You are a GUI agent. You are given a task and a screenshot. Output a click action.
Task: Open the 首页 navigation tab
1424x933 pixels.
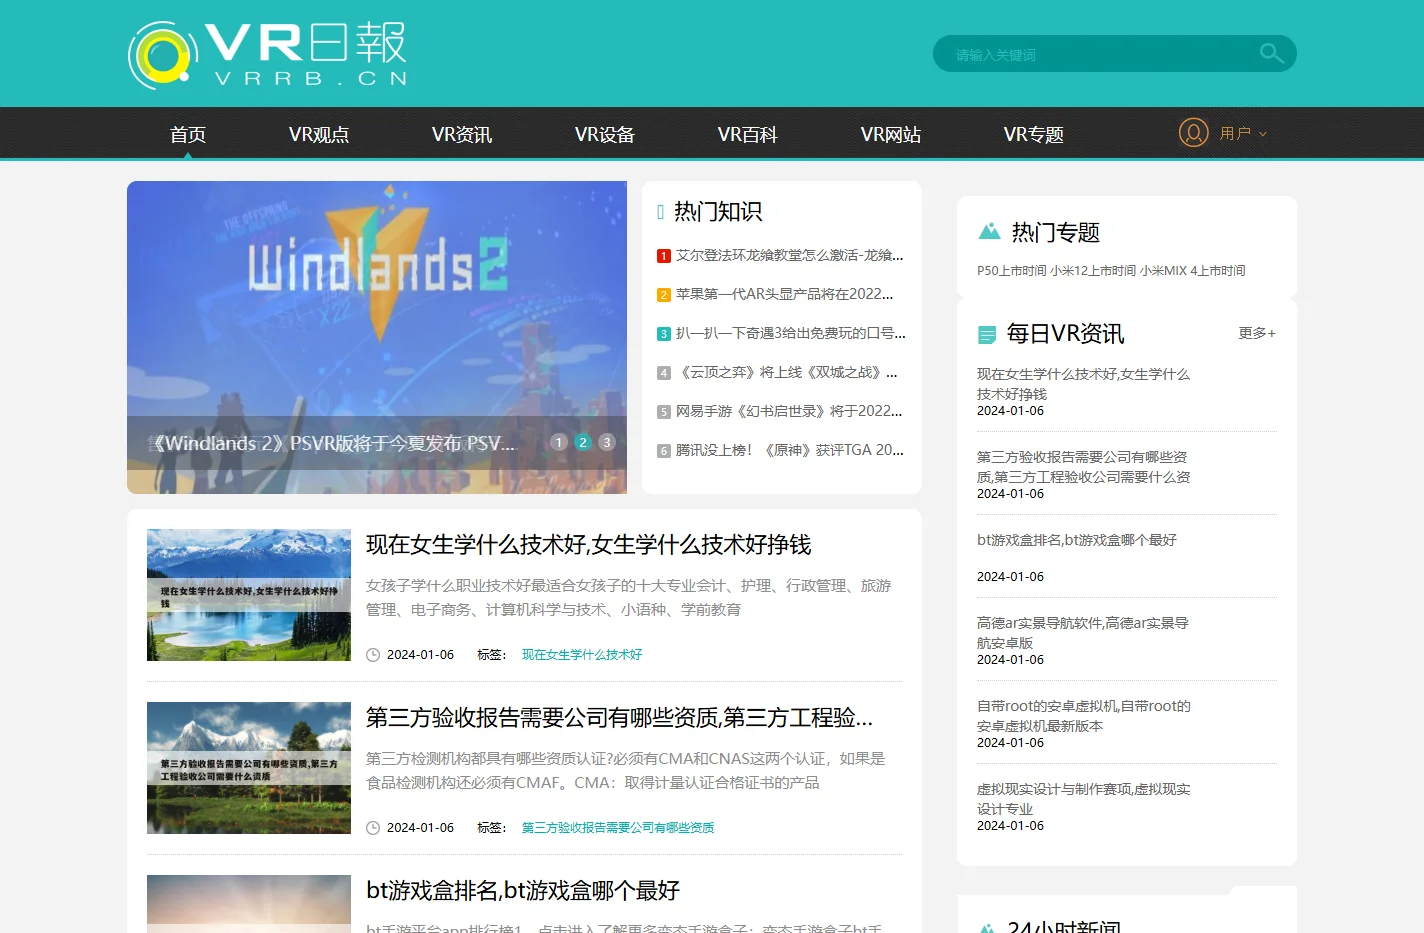click(188, 134)
